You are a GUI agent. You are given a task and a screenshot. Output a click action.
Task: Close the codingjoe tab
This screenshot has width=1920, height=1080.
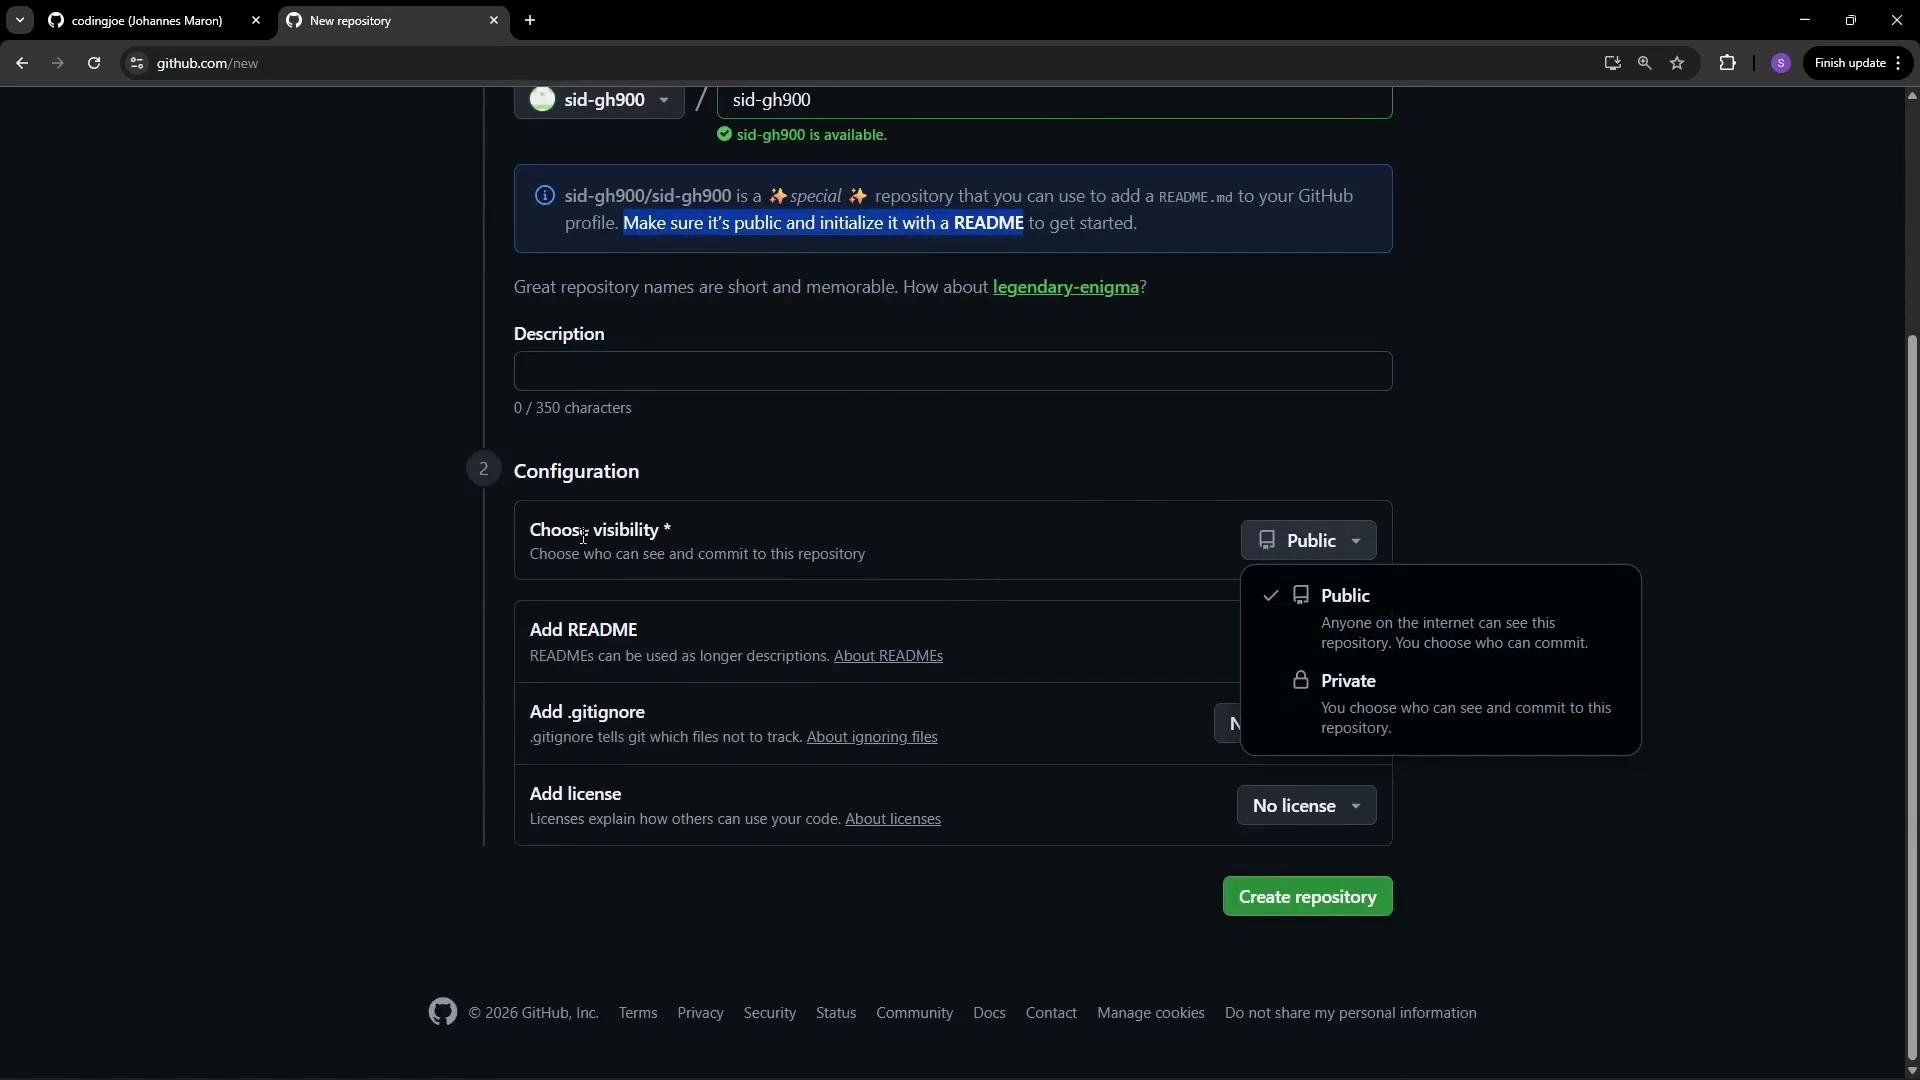click(x=256, y=20)
